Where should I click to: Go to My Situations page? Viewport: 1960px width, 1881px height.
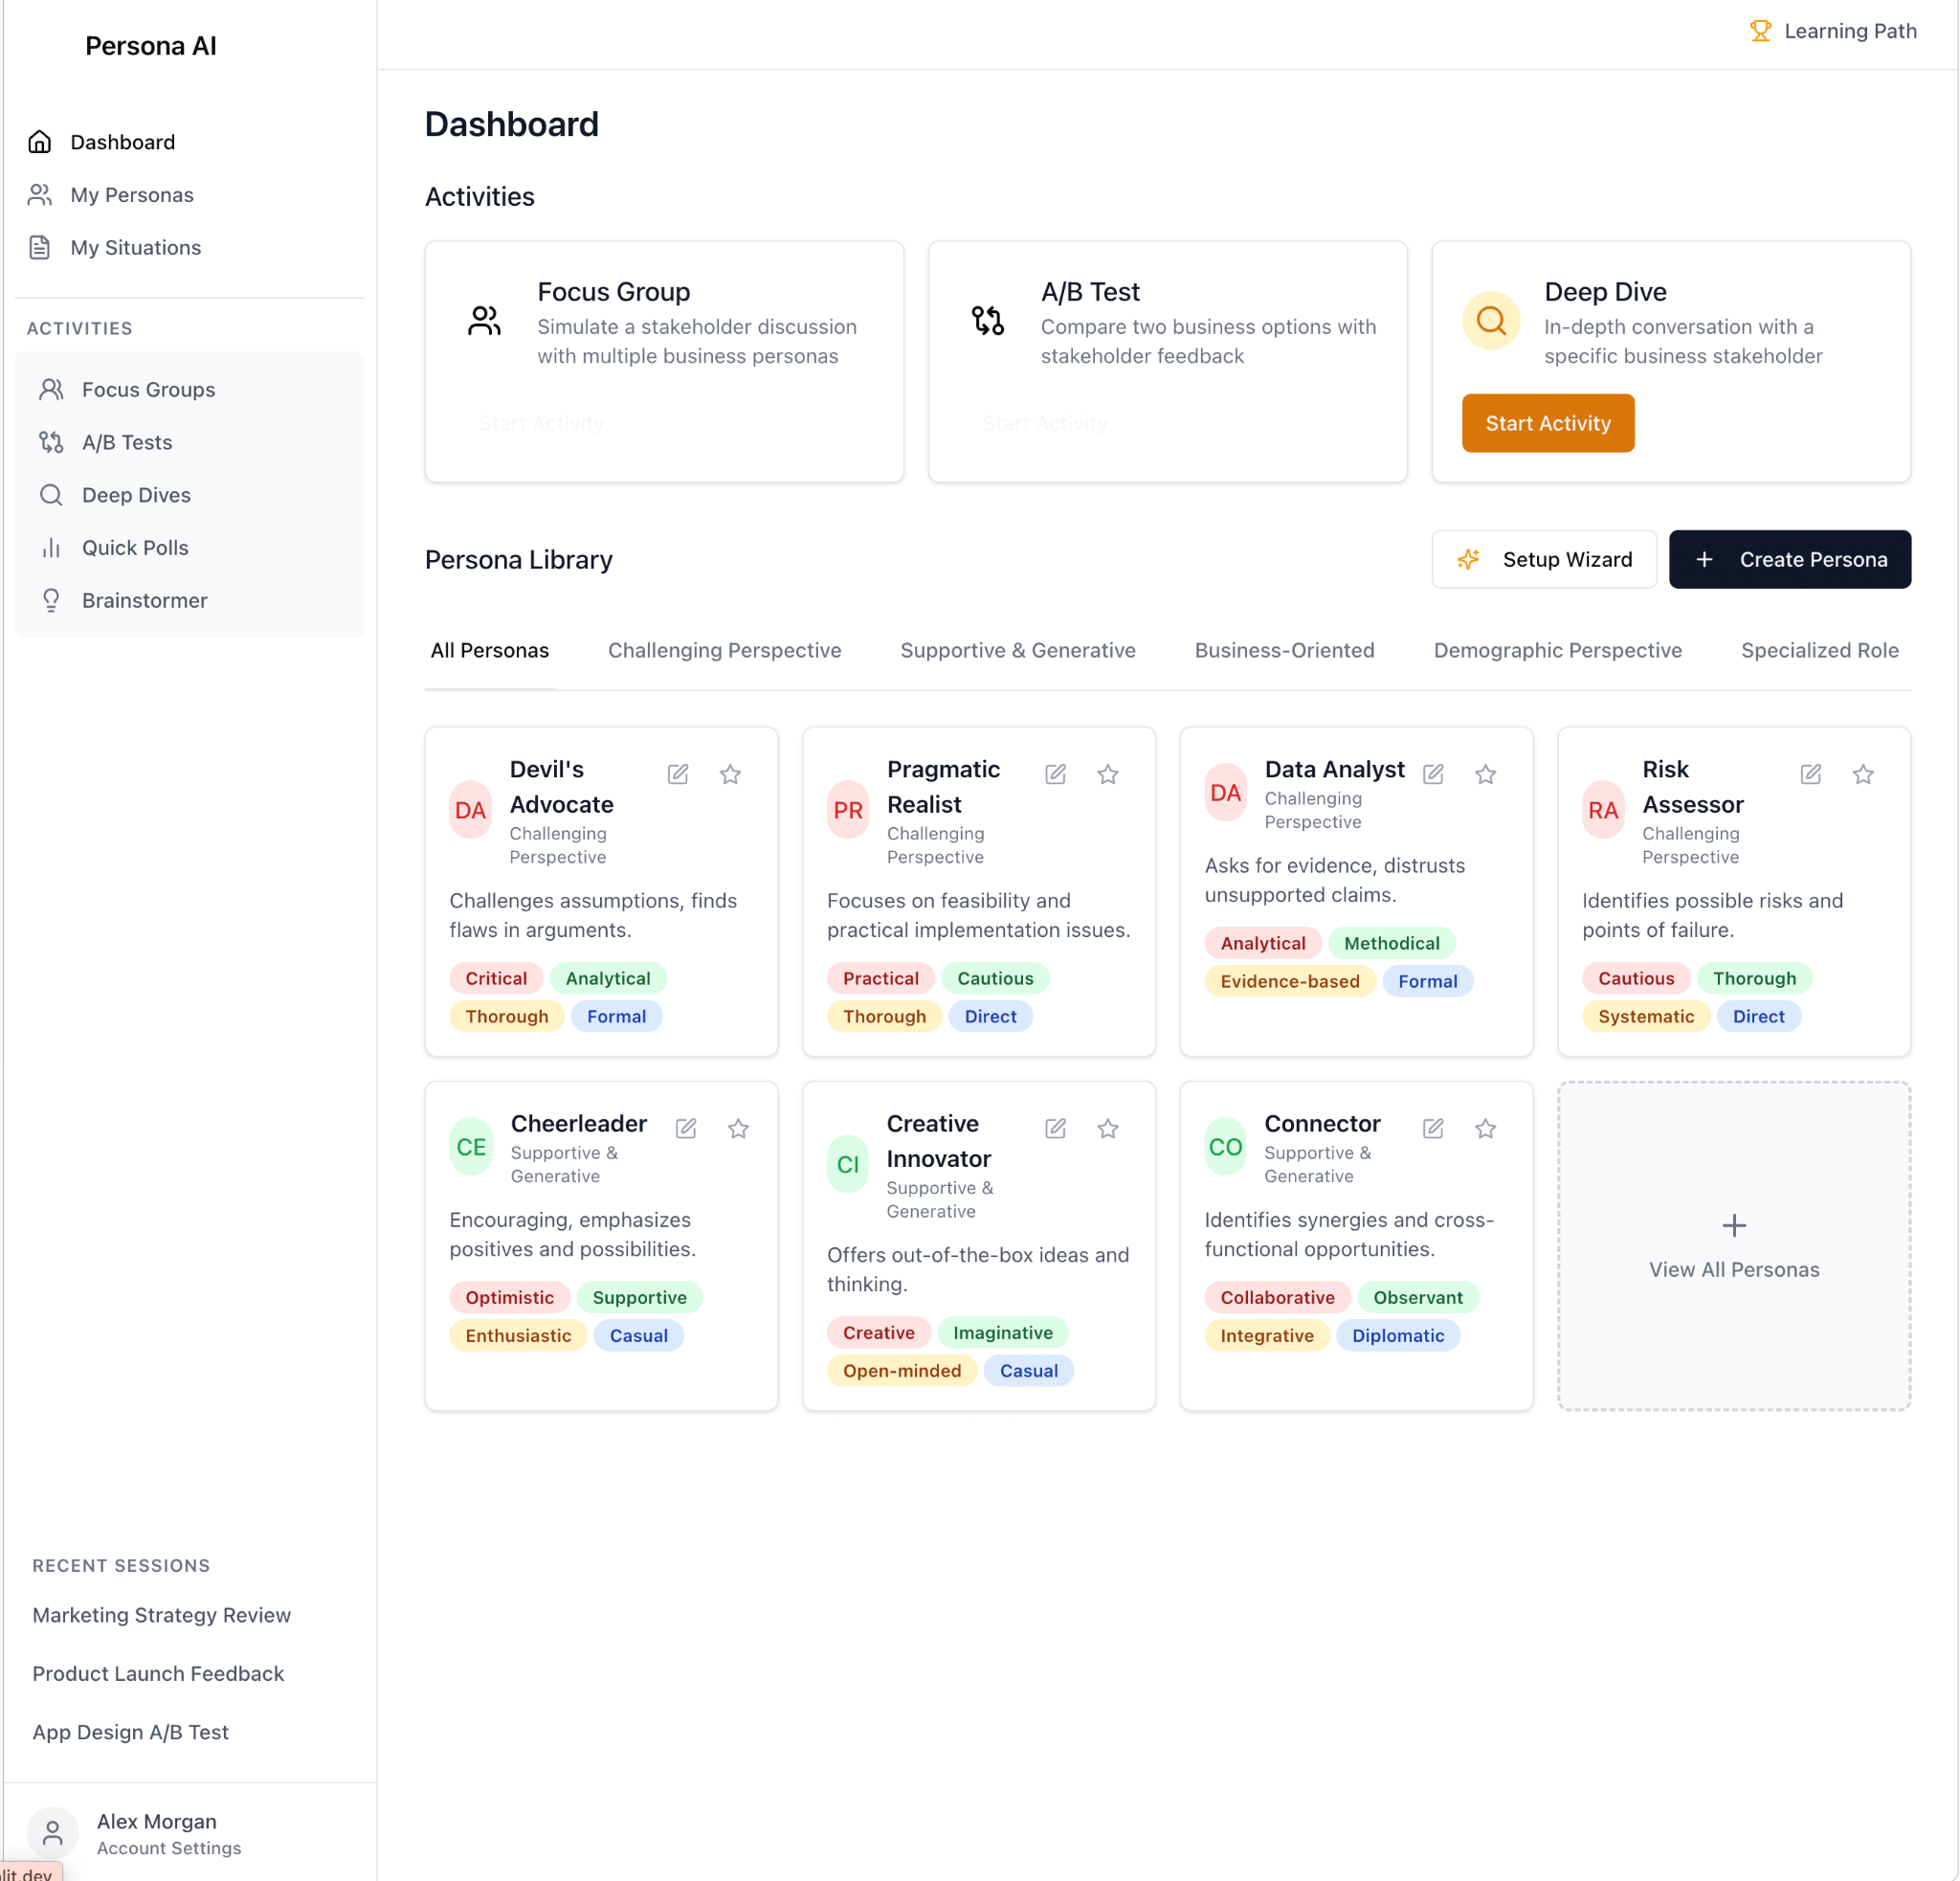[135, 247]
